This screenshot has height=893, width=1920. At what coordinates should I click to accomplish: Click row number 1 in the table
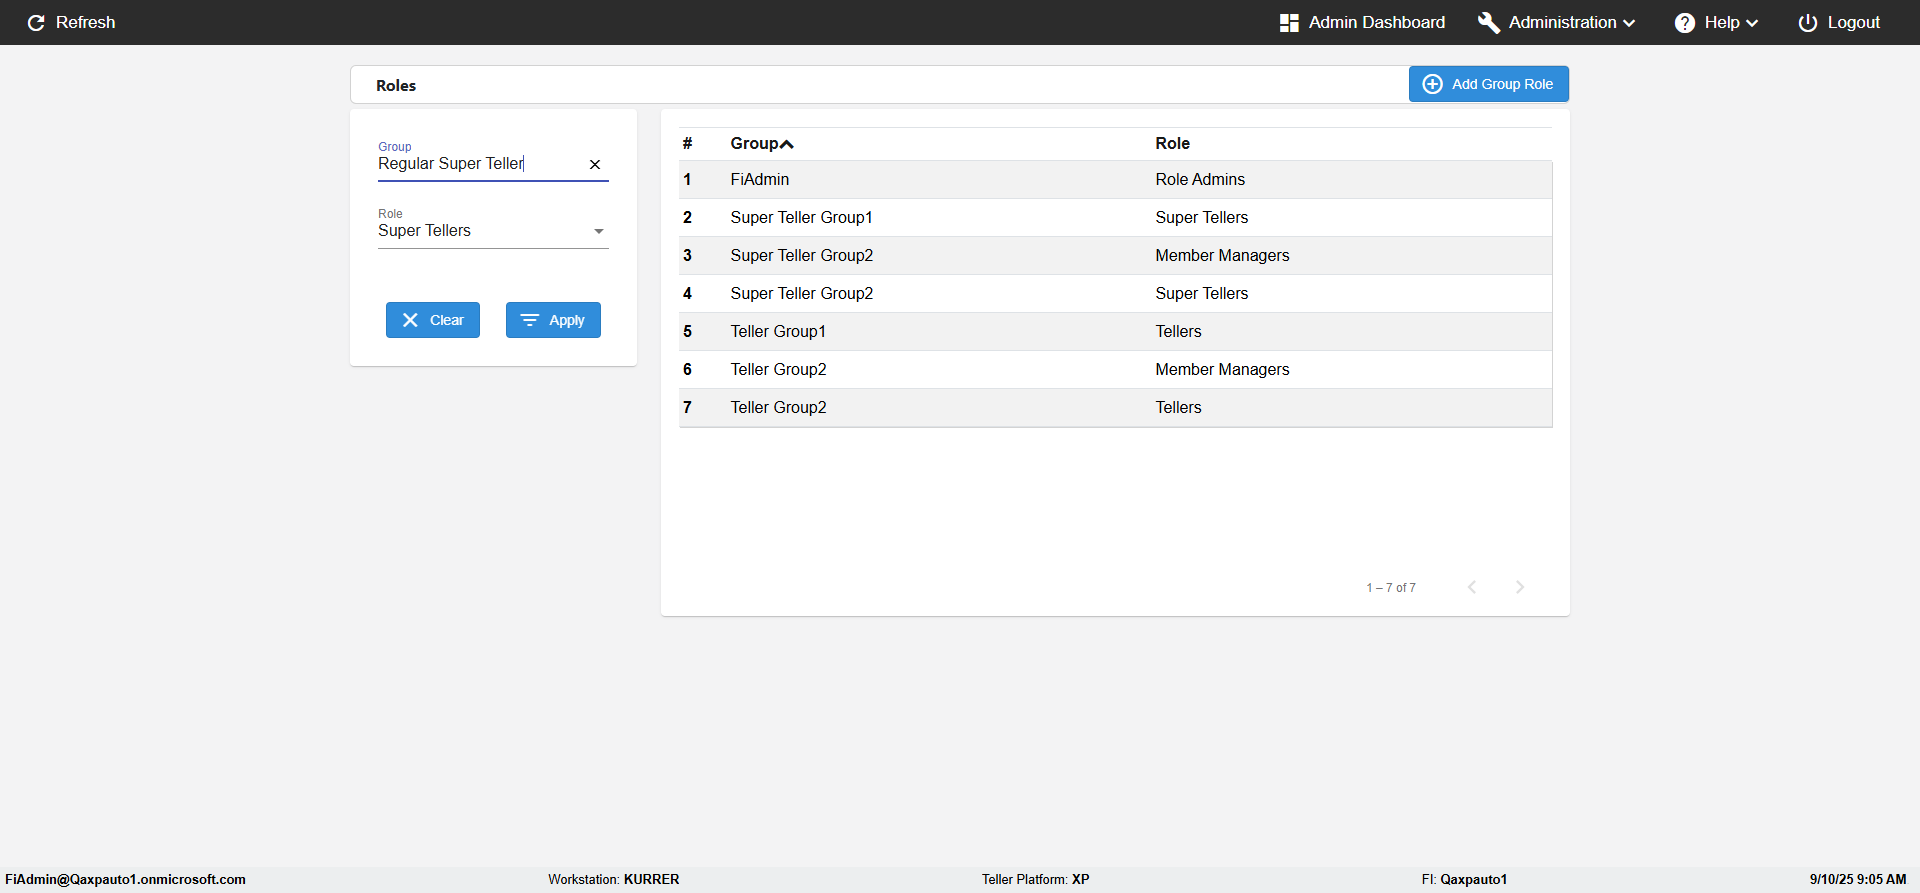pyautogui.click(x=687, y=179)
